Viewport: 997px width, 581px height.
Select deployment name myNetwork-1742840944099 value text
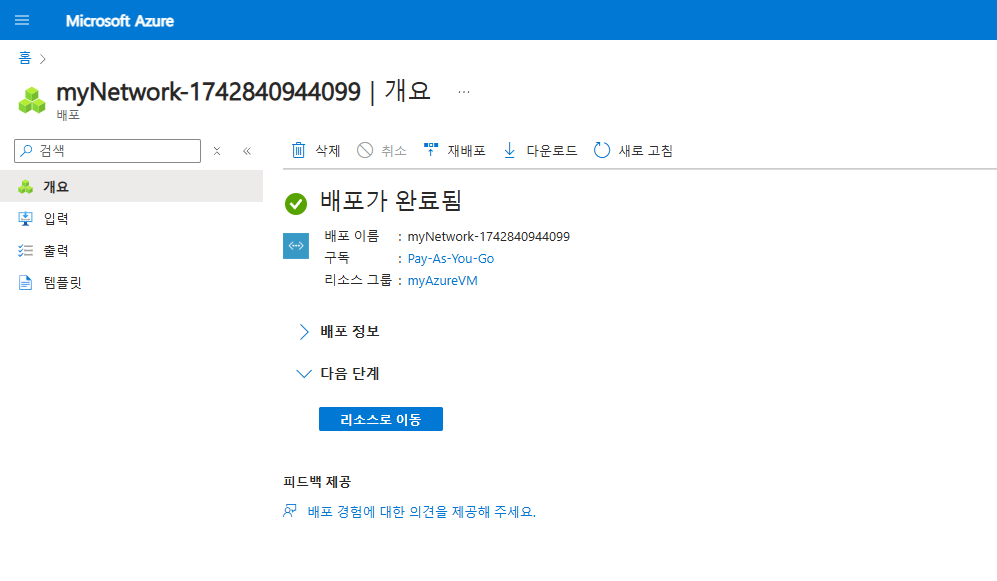tap(488, 236)
